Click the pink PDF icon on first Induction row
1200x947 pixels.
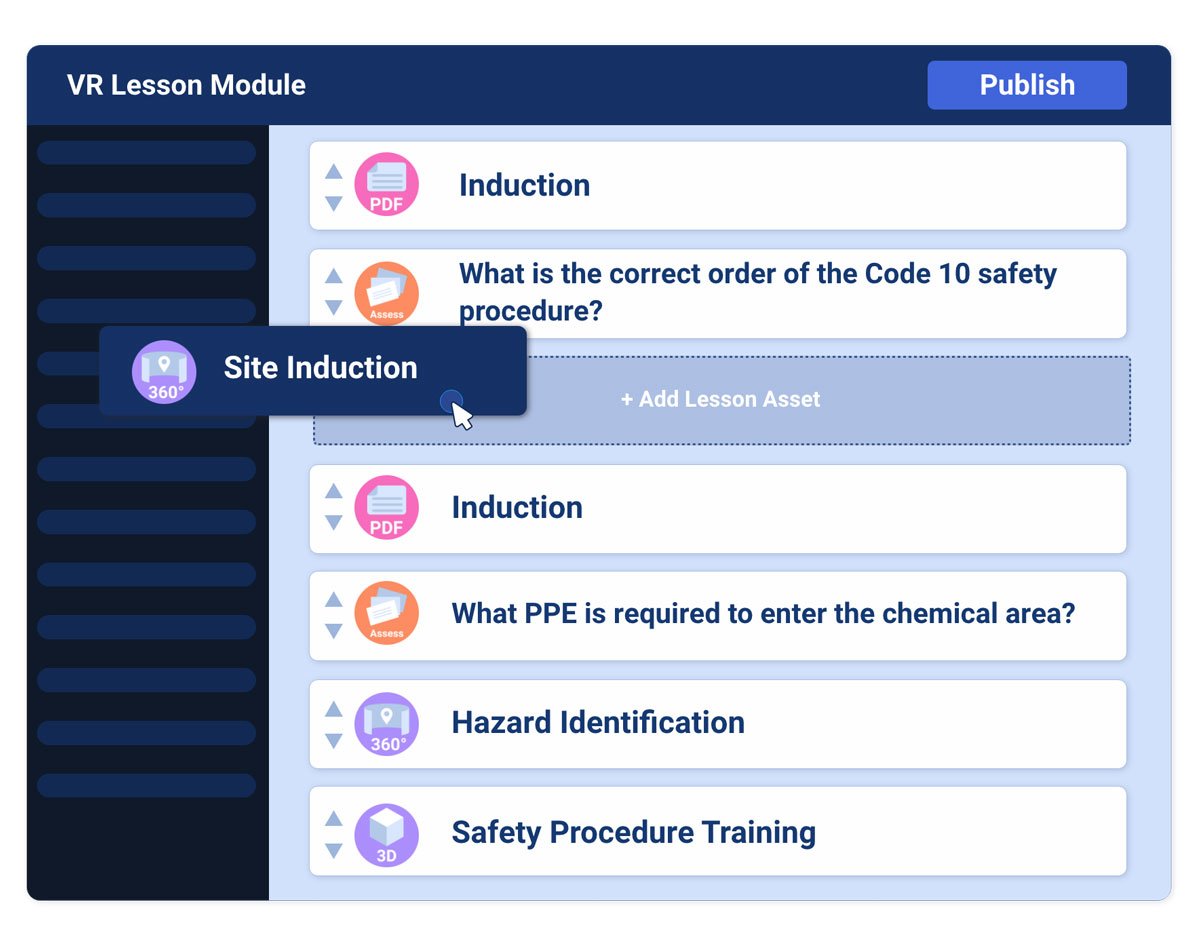(386, 185)
